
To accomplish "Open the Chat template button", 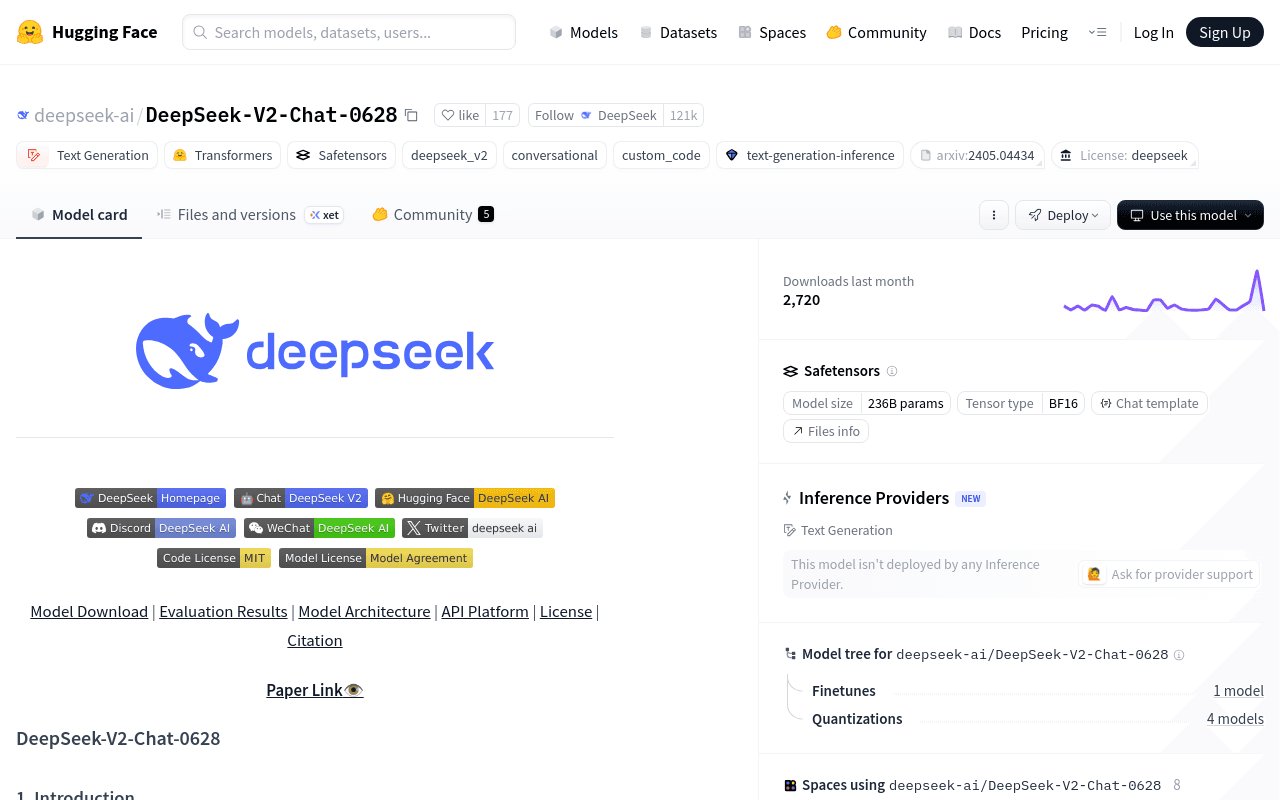I will 1149,403.
